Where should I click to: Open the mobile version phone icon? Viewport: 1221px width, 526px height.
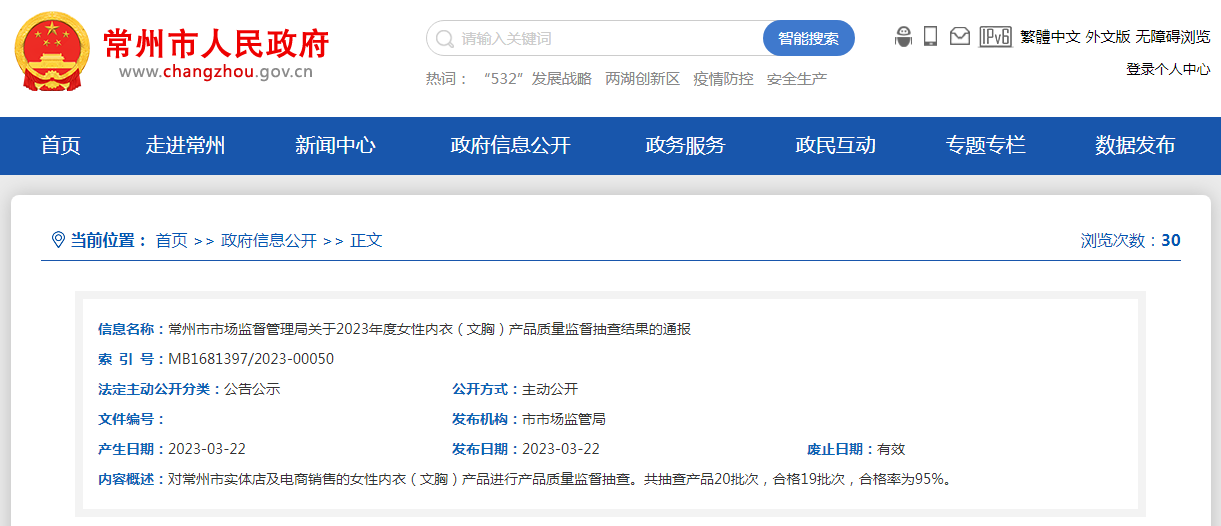point(930,37)
